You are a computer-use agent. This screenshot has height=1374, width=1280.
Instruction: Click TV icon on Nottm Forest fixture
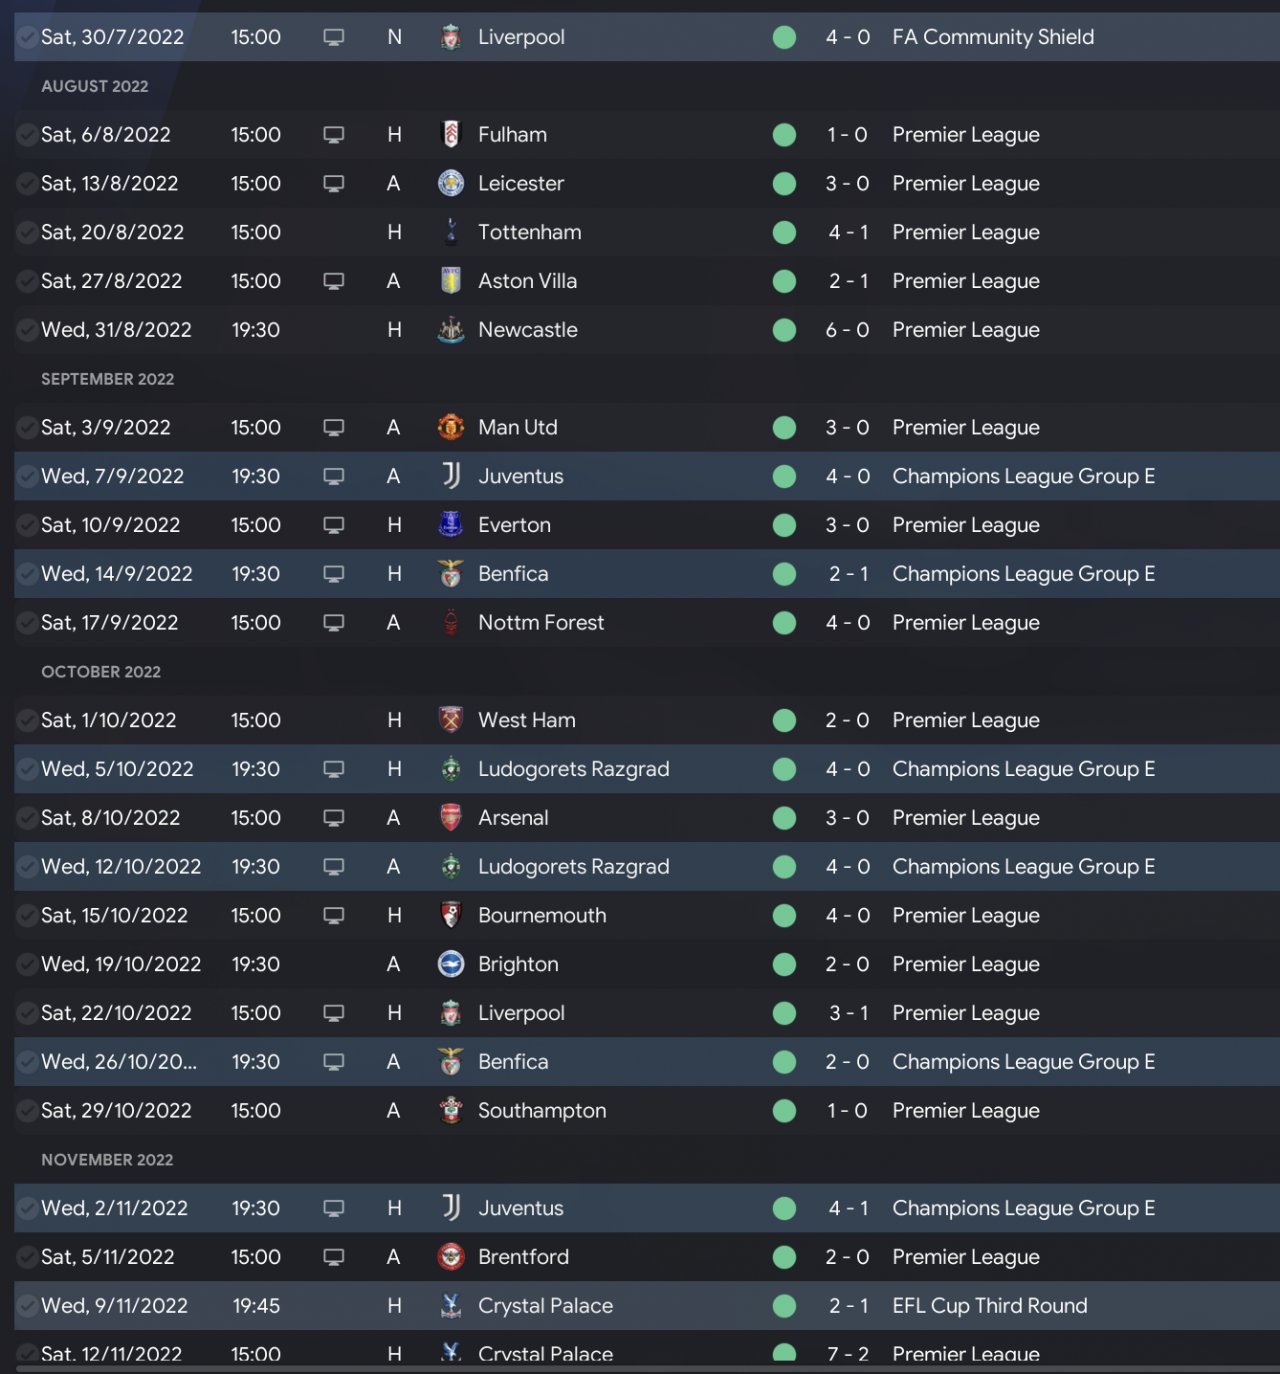pyautogui.click(x=334, y=622)
